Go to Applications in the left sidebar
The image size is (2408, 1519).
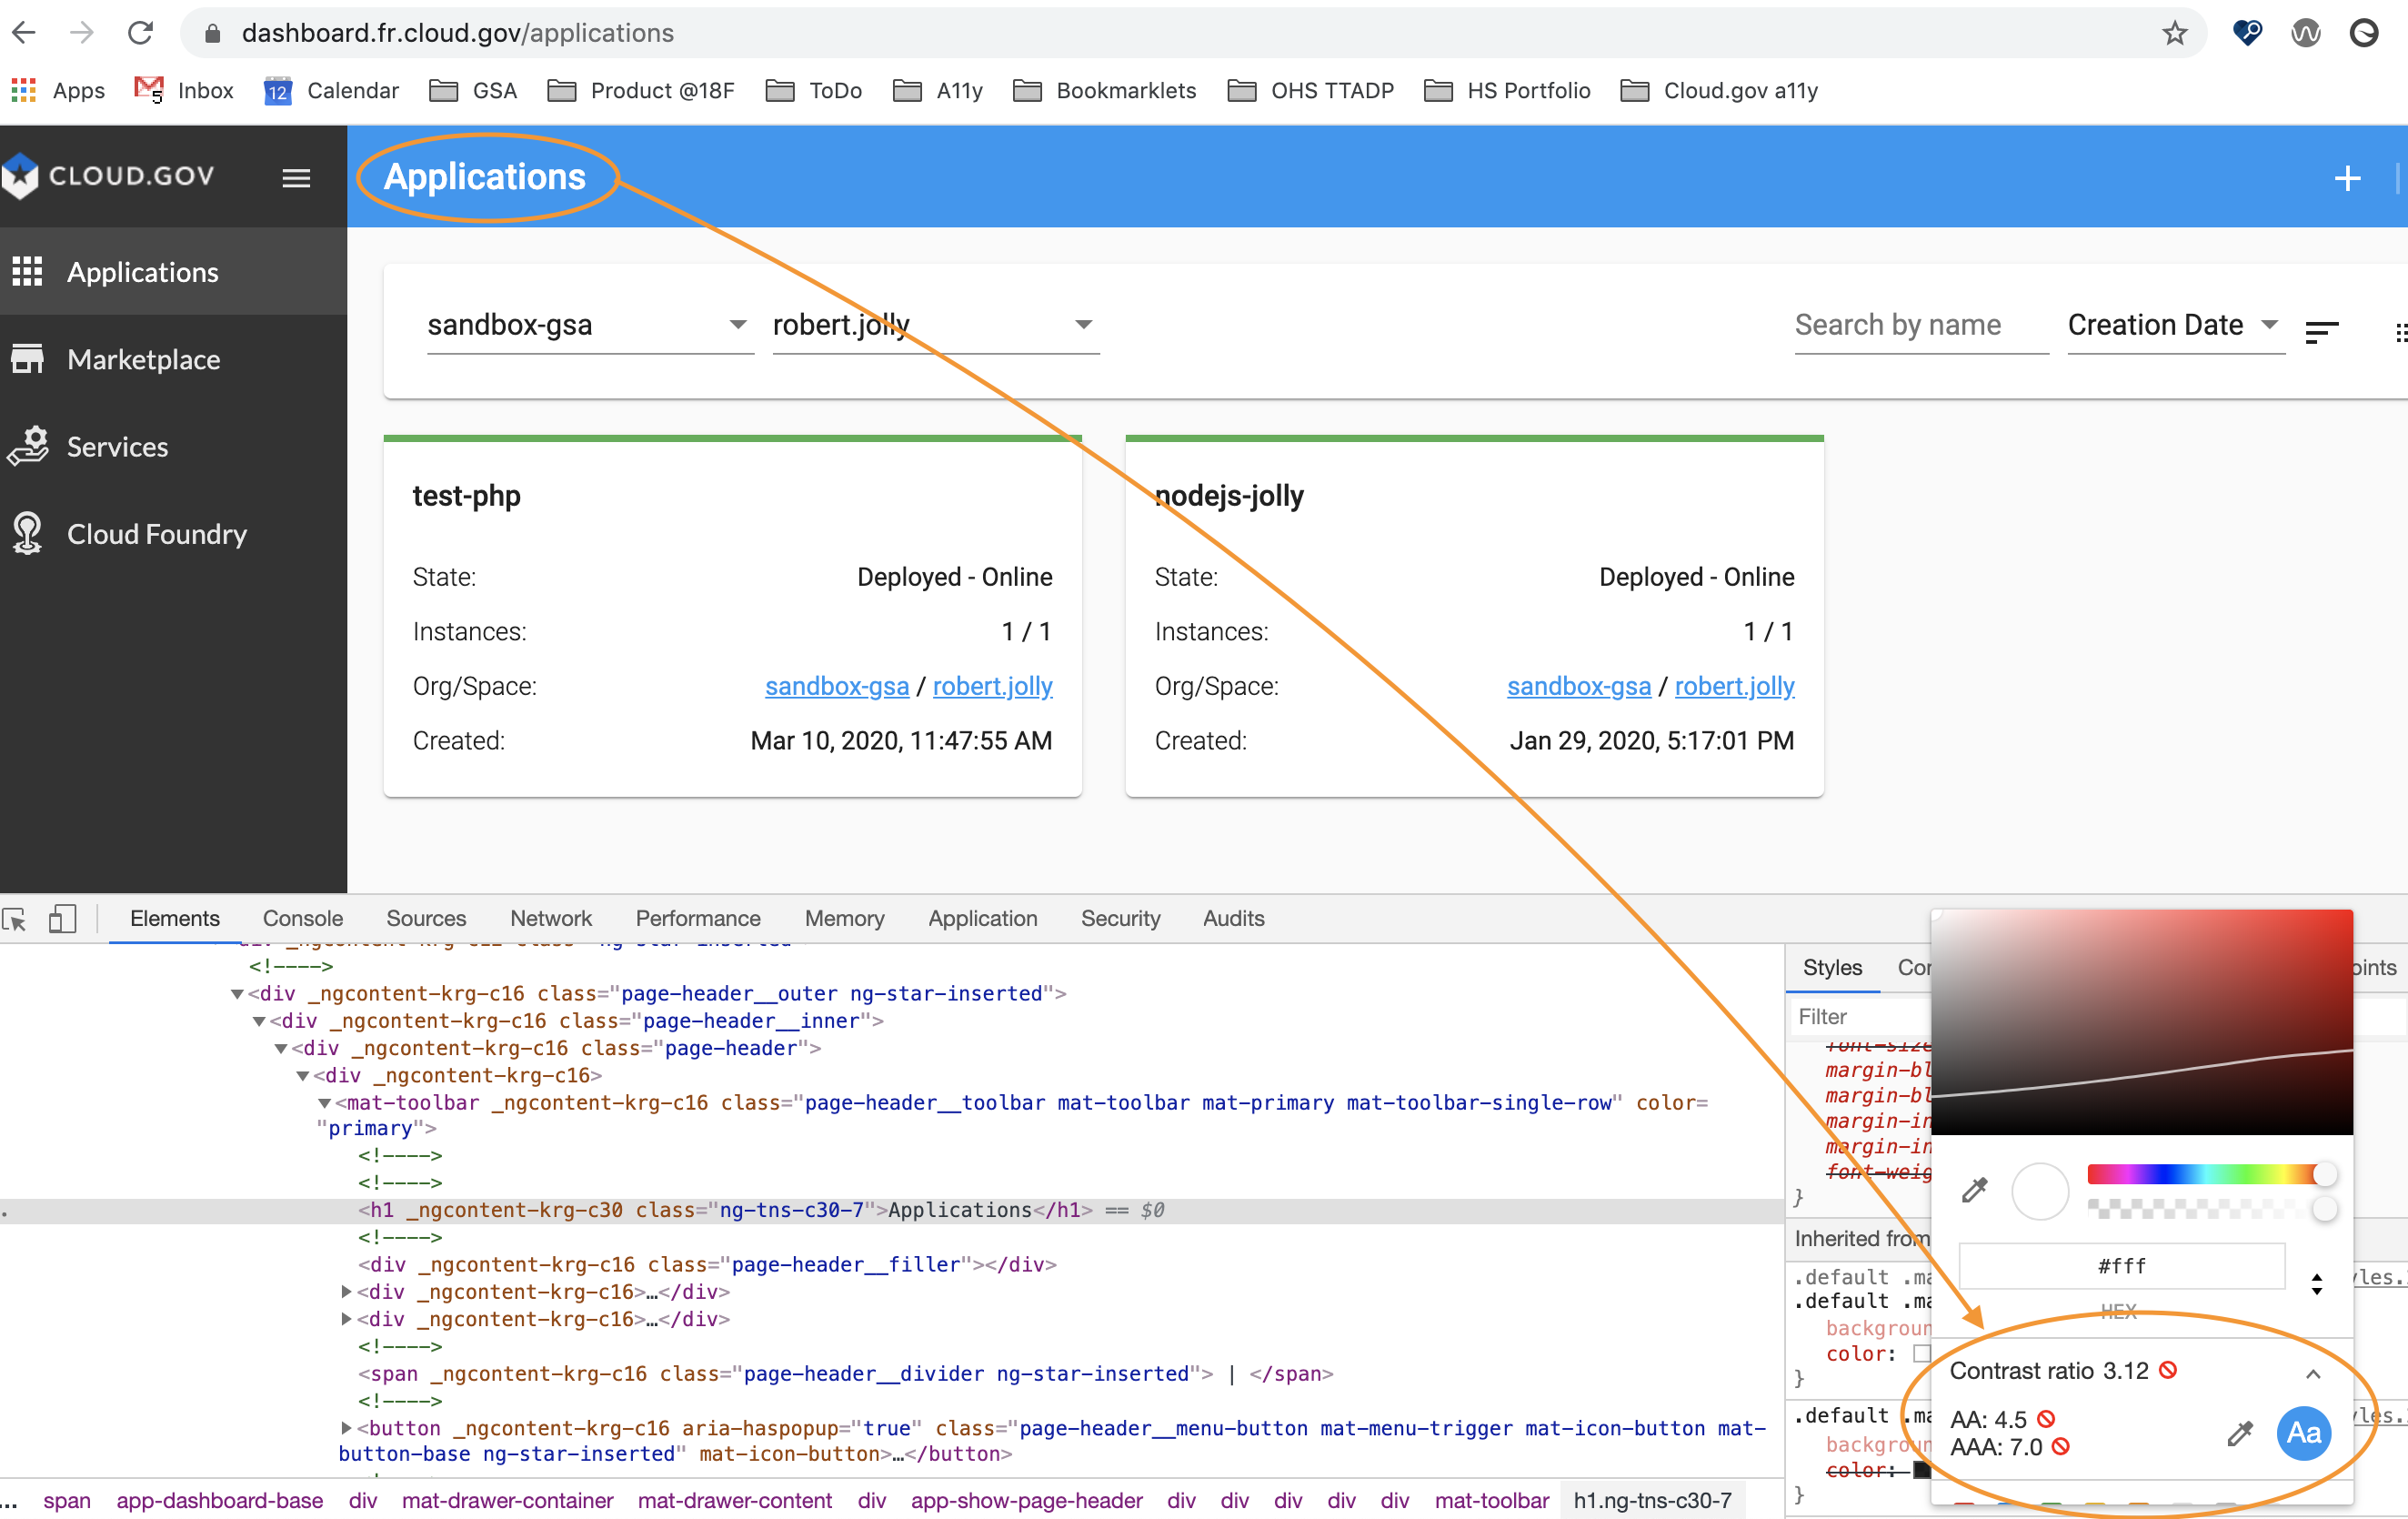173,272
